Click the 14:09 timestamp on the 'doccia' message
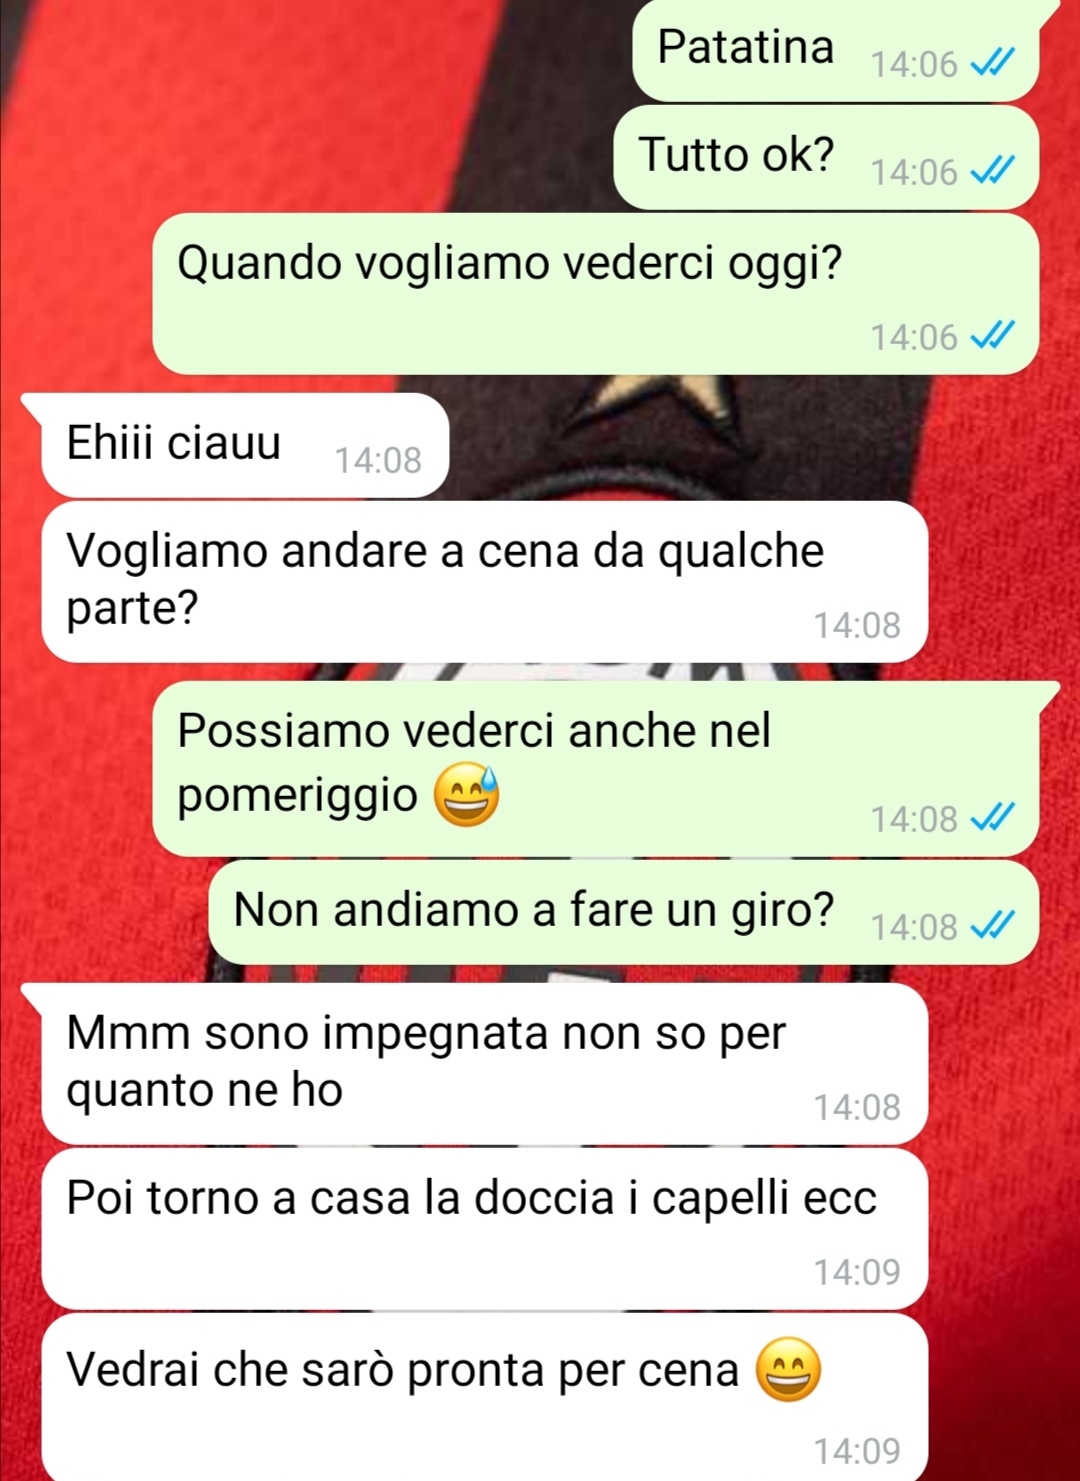This screenshot has width=1080, height=1481. [x=857, y=1272]
